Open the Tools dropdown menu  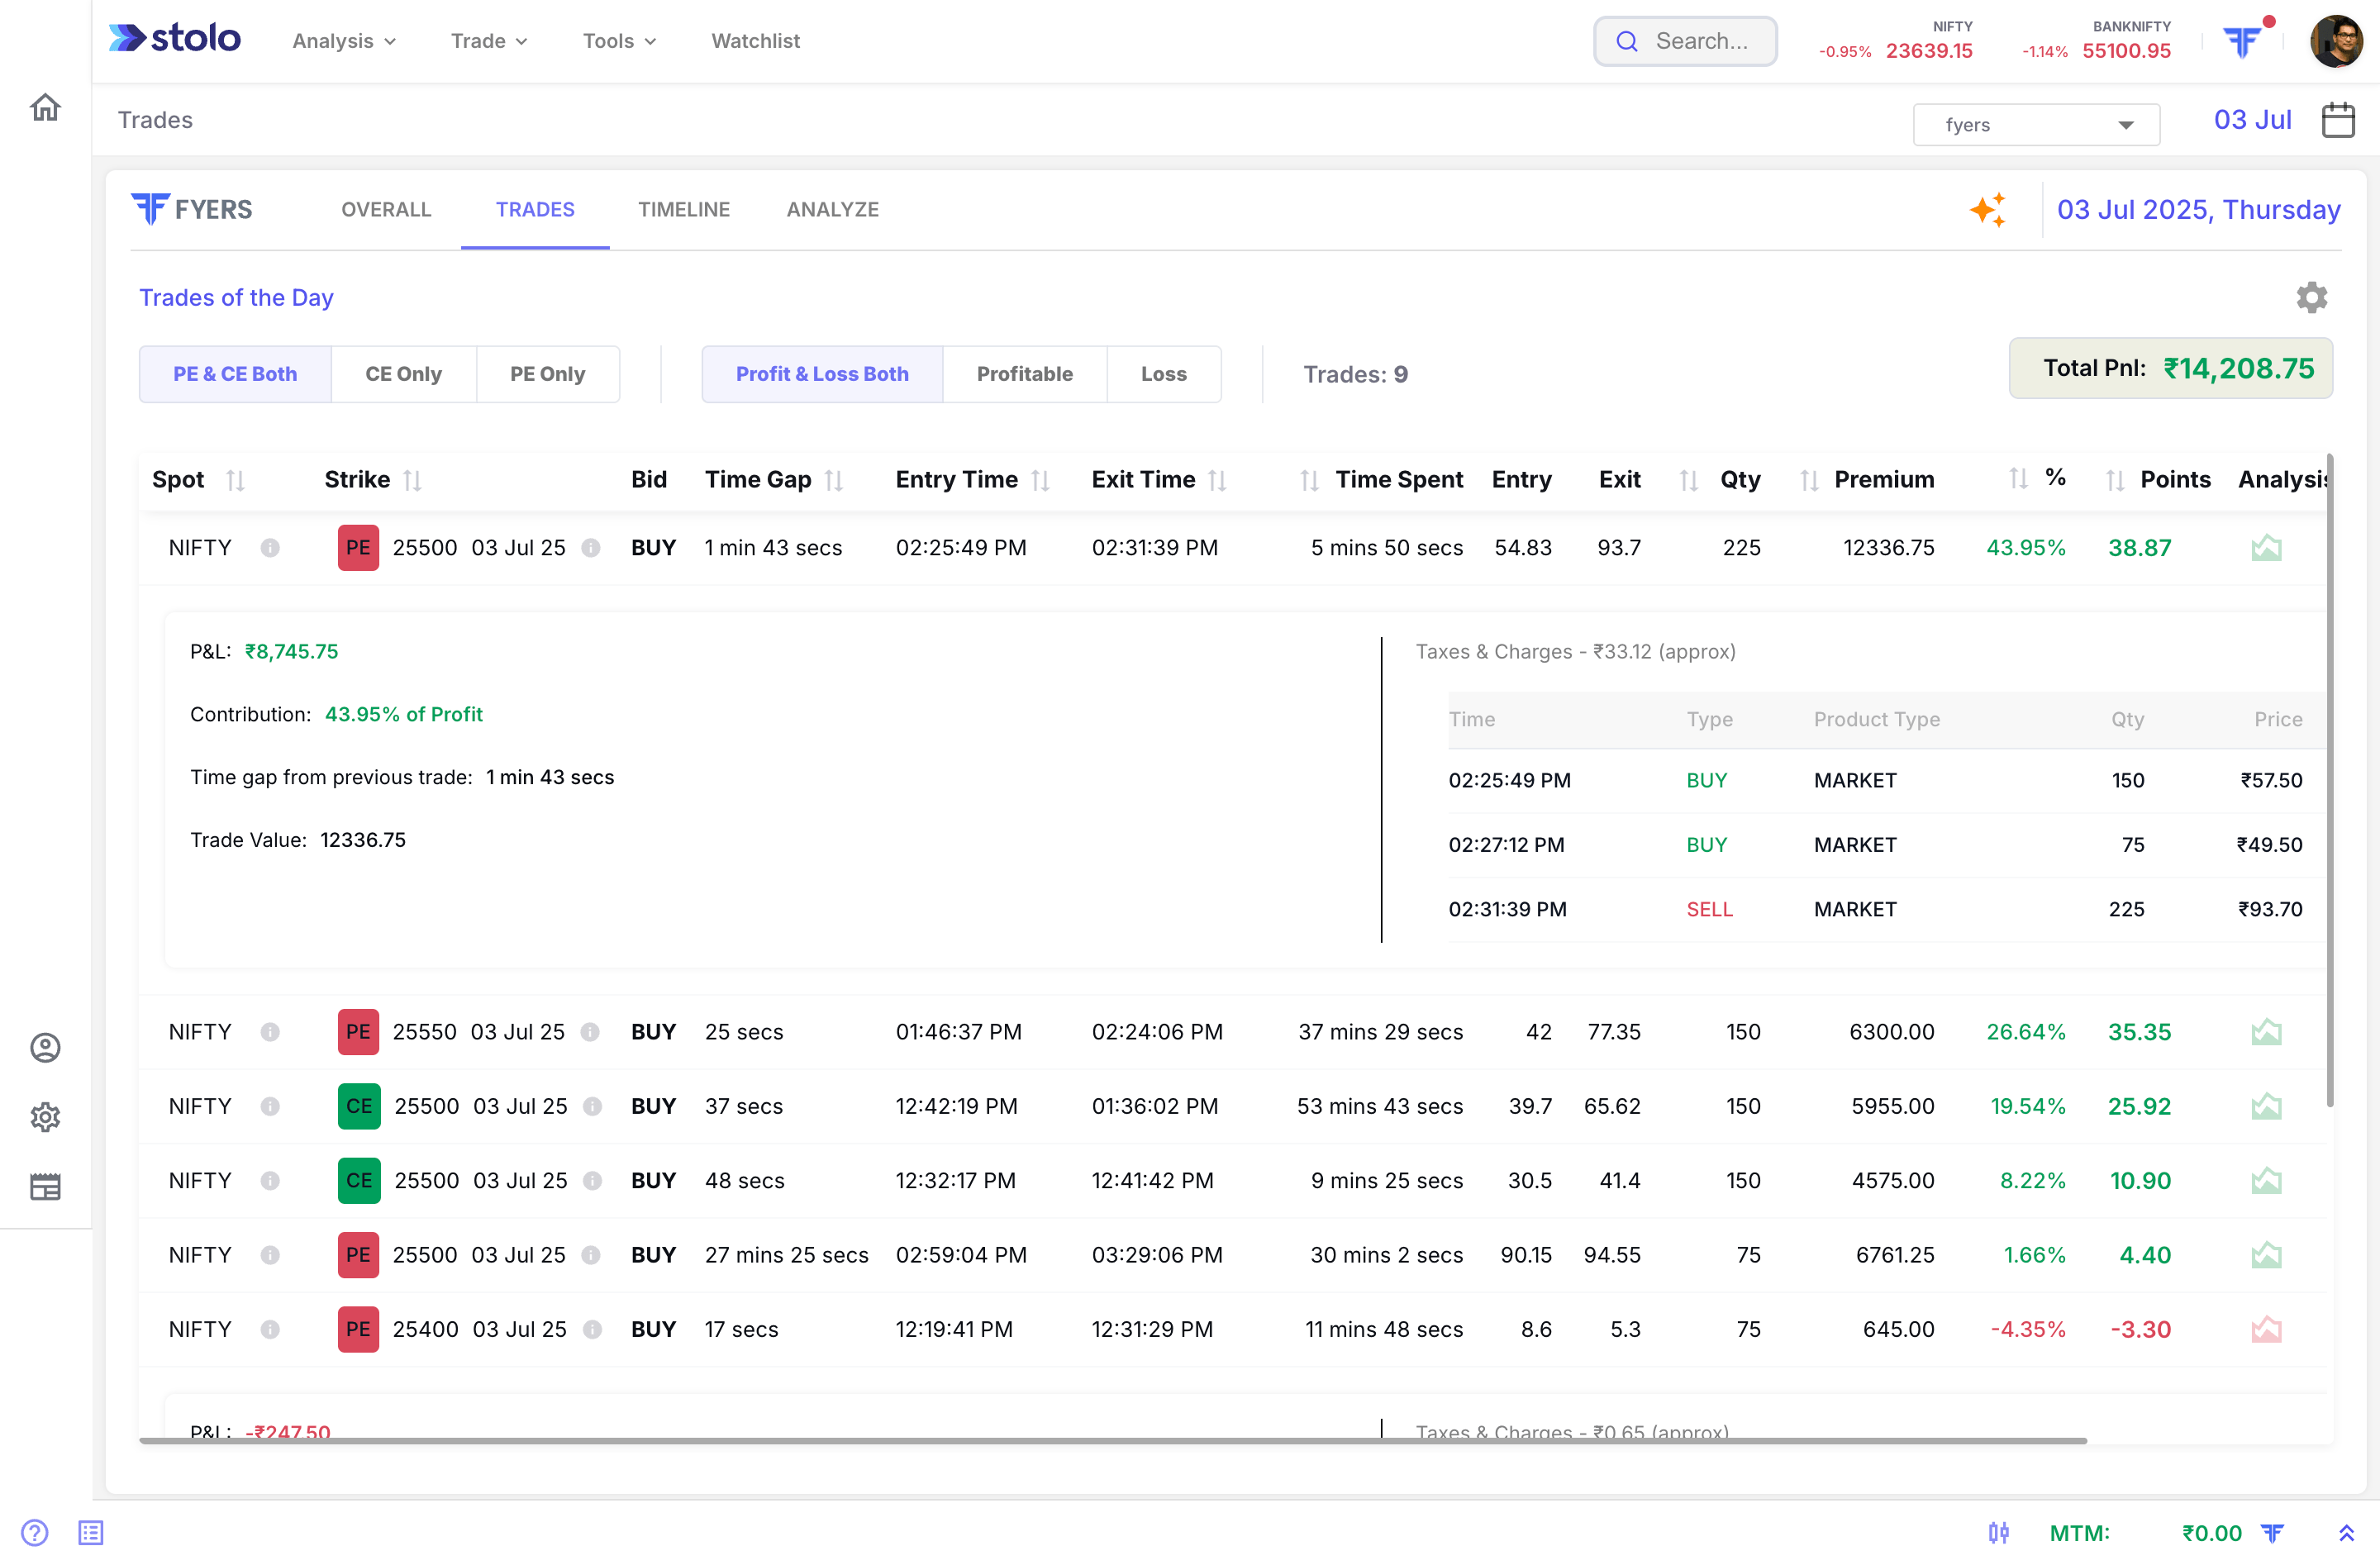coord(619,41)
